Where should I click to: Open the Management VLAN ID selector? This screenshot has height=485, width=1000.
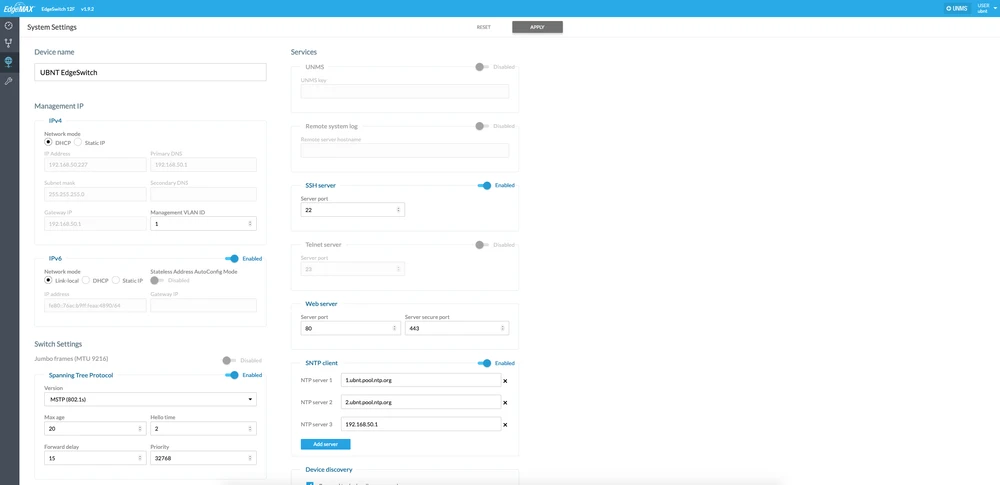click(203, 224)
